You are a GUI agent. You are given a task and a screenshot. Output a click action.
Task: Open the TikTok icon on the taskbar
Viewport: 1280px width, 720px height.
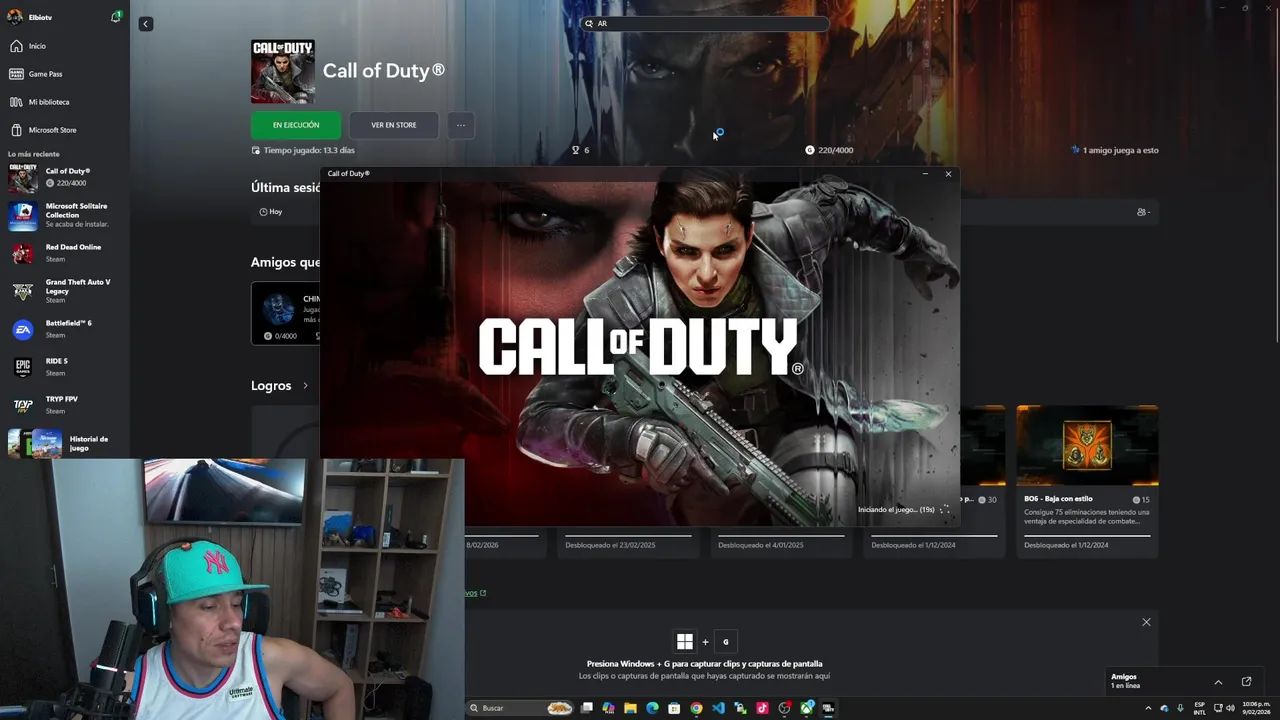(x=762, y=708)
